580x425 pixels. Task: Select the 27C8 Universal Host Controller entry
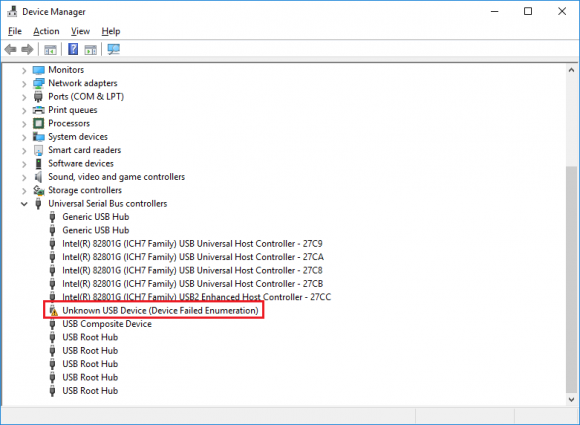pos(192,270)
